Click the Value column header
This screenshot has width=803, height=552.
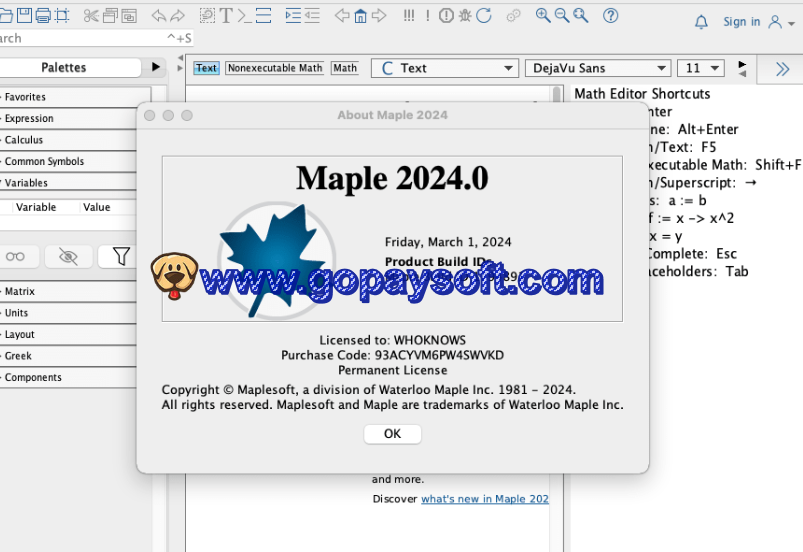coord(97,207)
